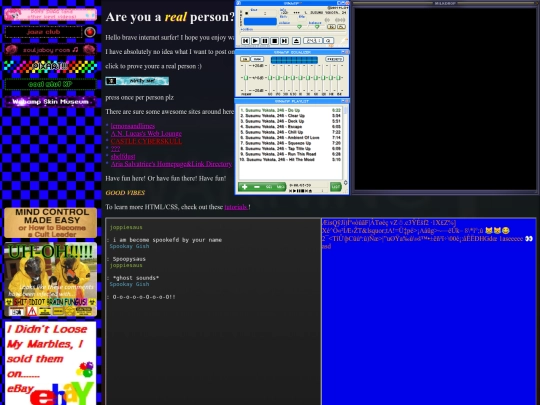The width and height of the screenshot is (540, 405).
Task: Click the equalizer preamp slider
Action: tap(246, 78)
